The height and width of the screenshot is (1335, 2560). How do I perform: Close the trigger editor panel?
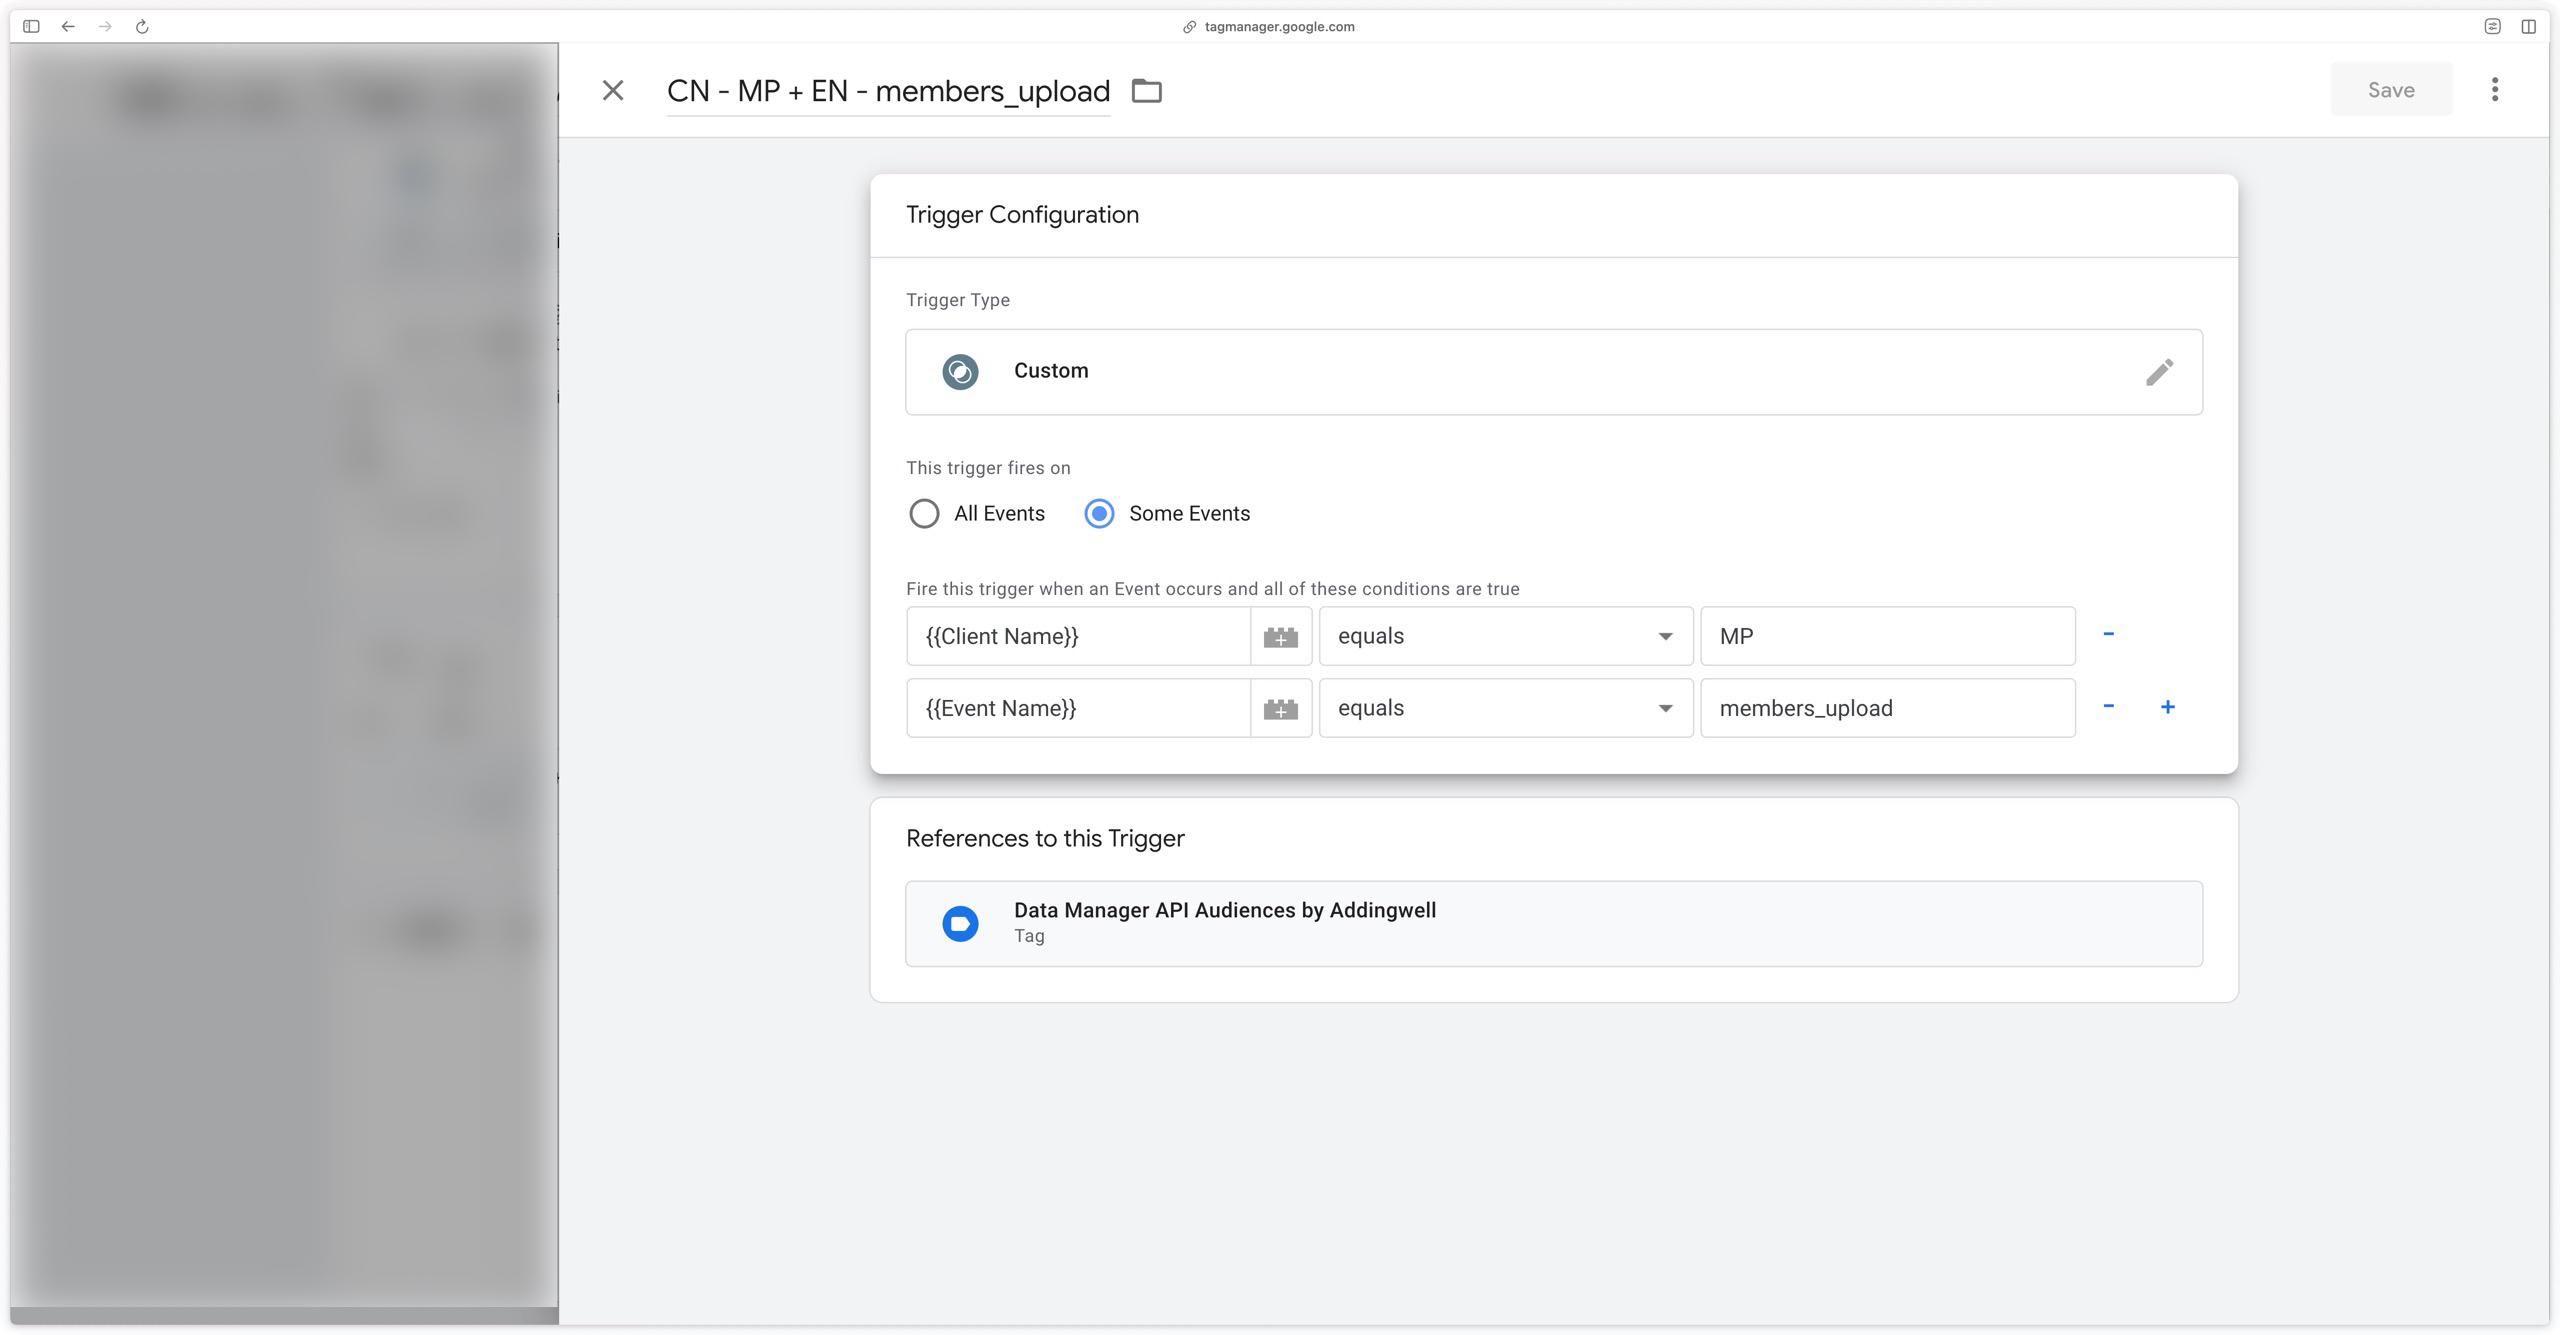[x=613, y=91]
